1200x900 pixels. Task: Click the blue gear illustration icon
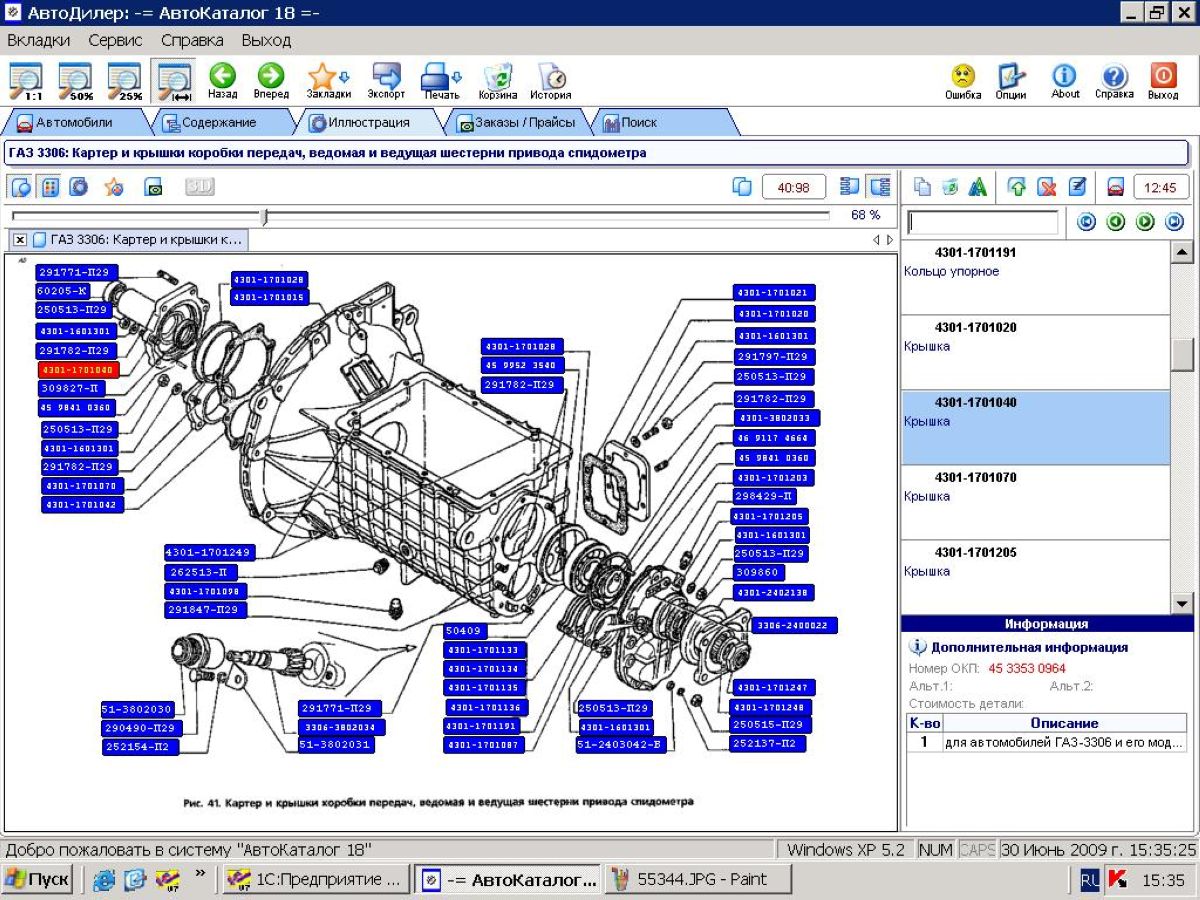(x=79, y=186)
